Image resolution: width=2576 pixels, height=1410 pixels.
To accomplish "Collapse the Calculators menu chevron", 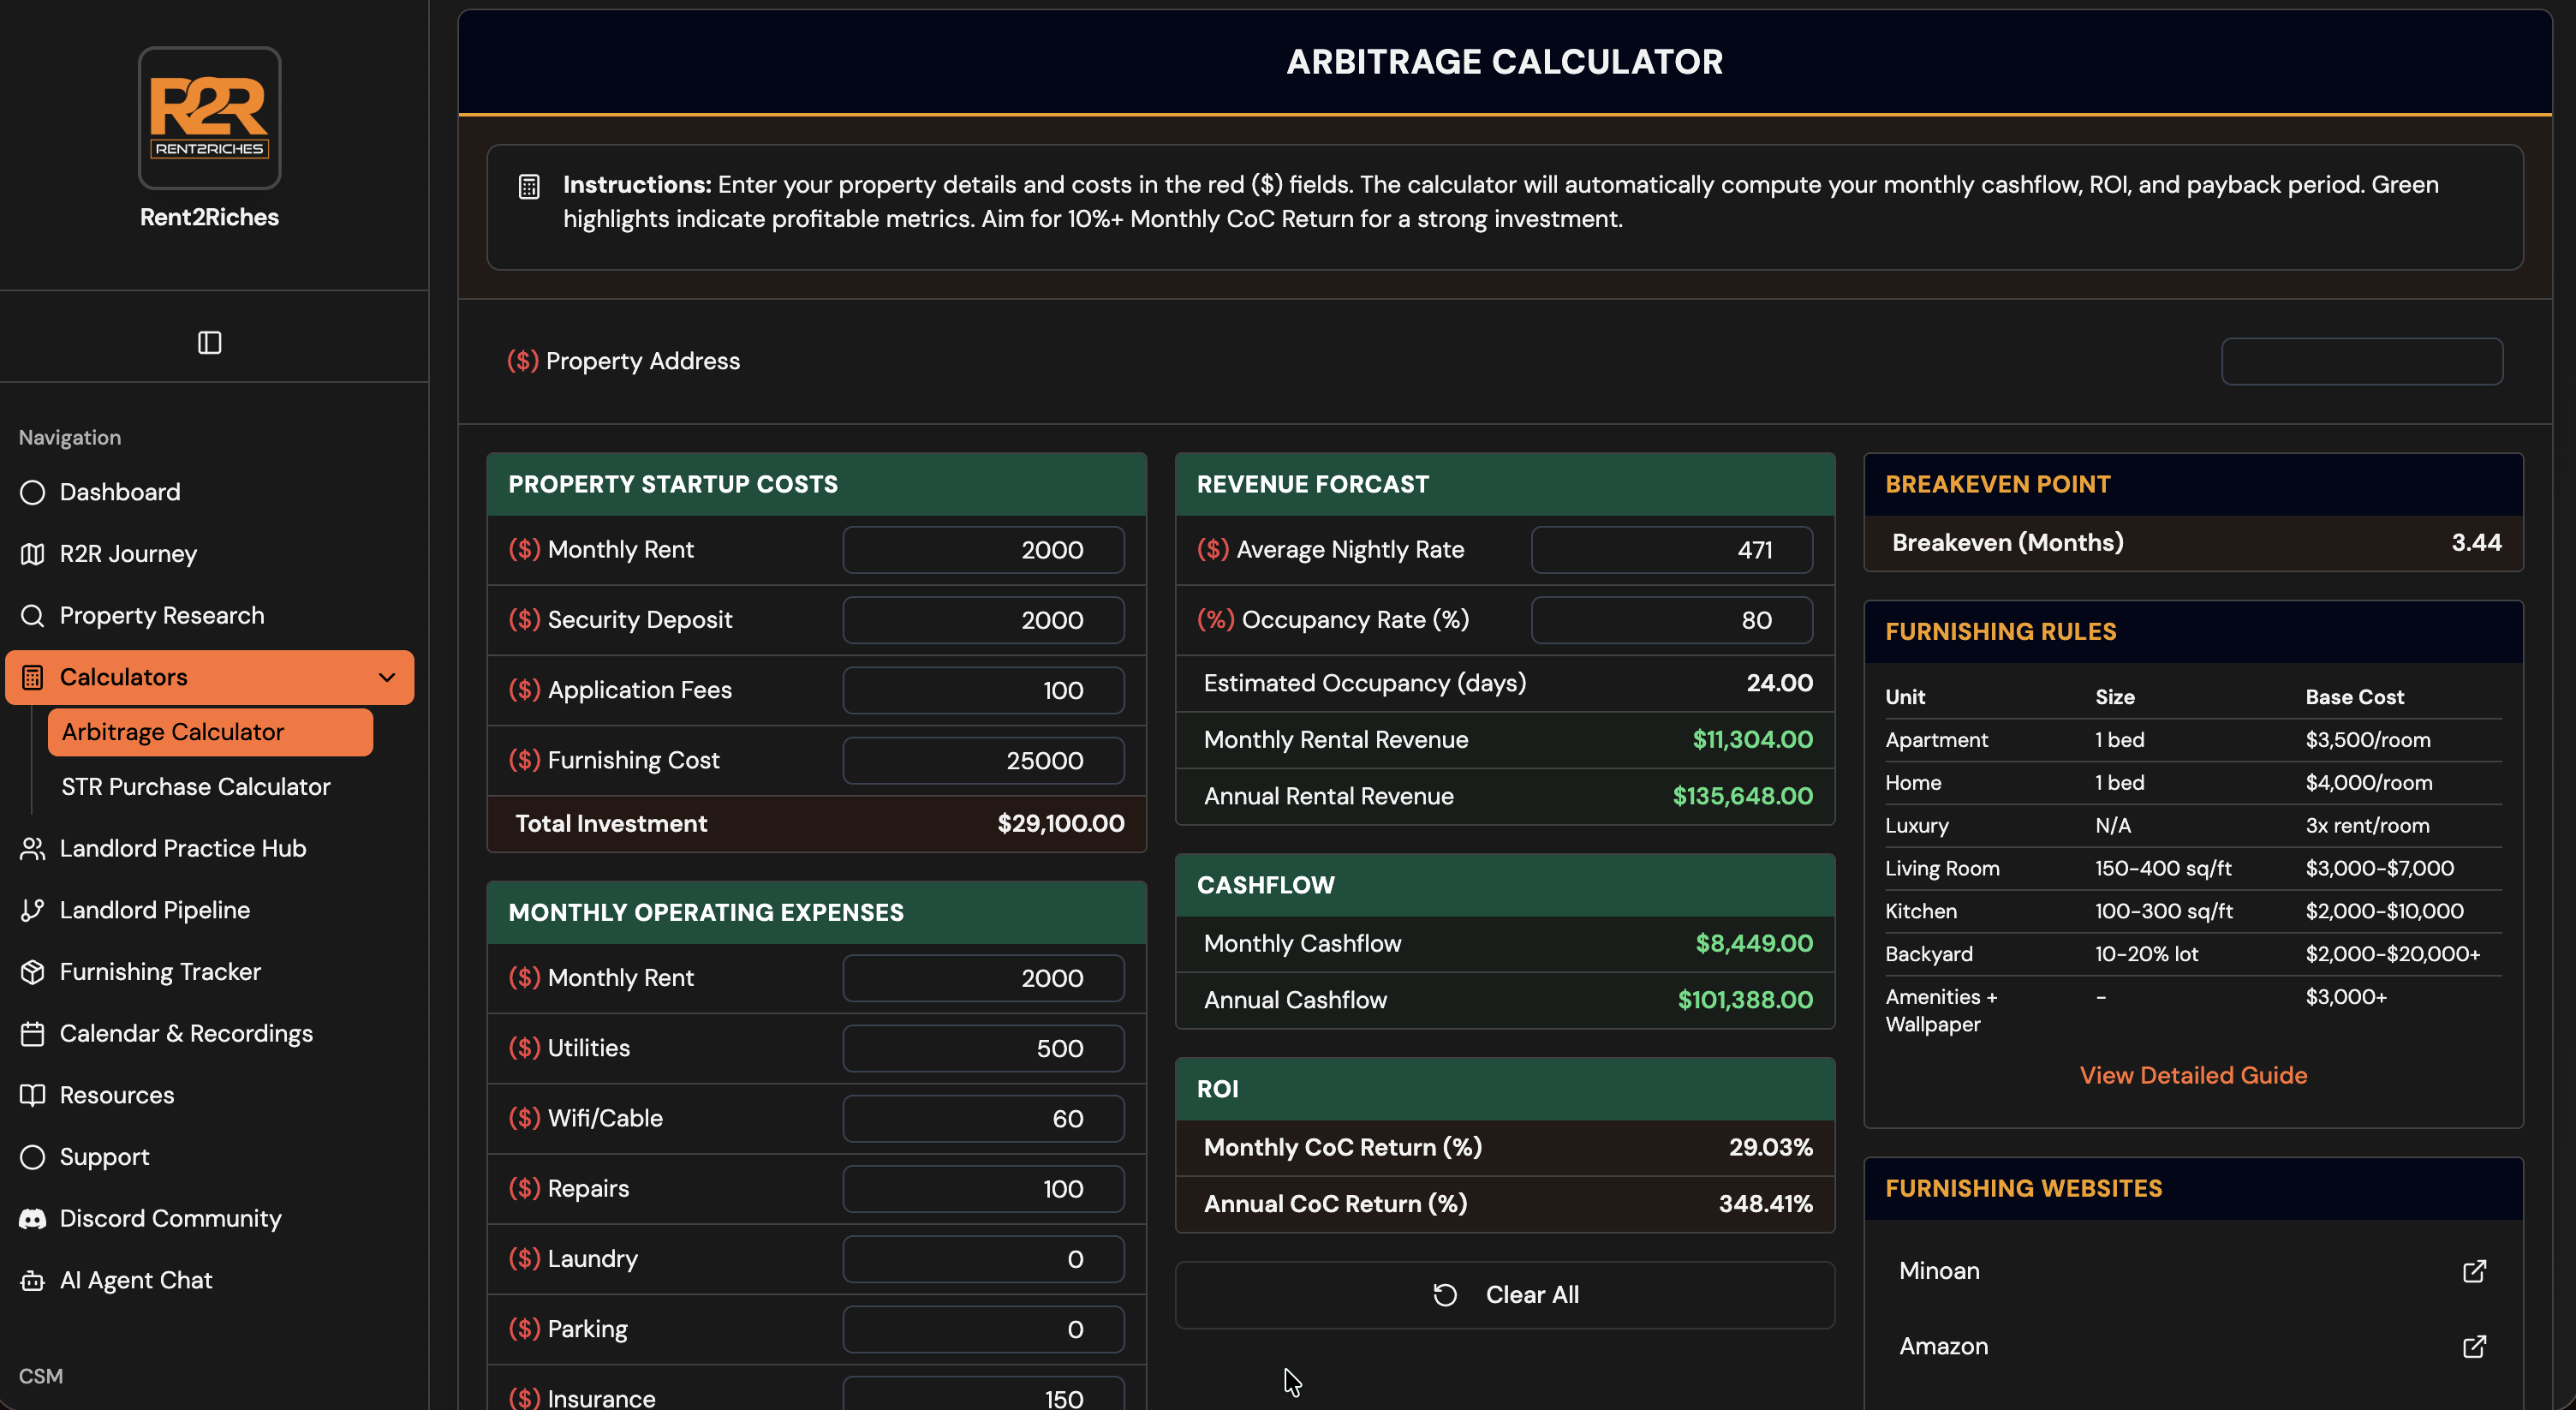I will click(387, 677).
